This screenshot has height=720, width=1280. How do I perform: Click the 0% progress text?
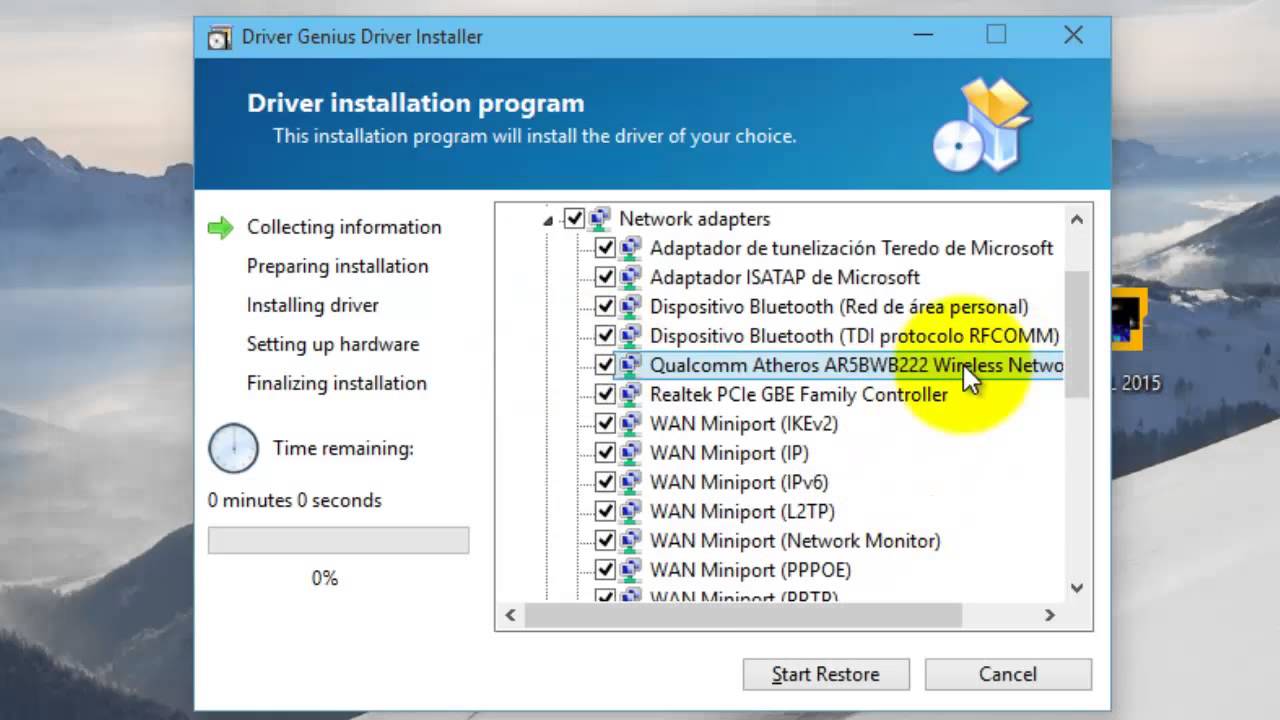tap(325, 578)
